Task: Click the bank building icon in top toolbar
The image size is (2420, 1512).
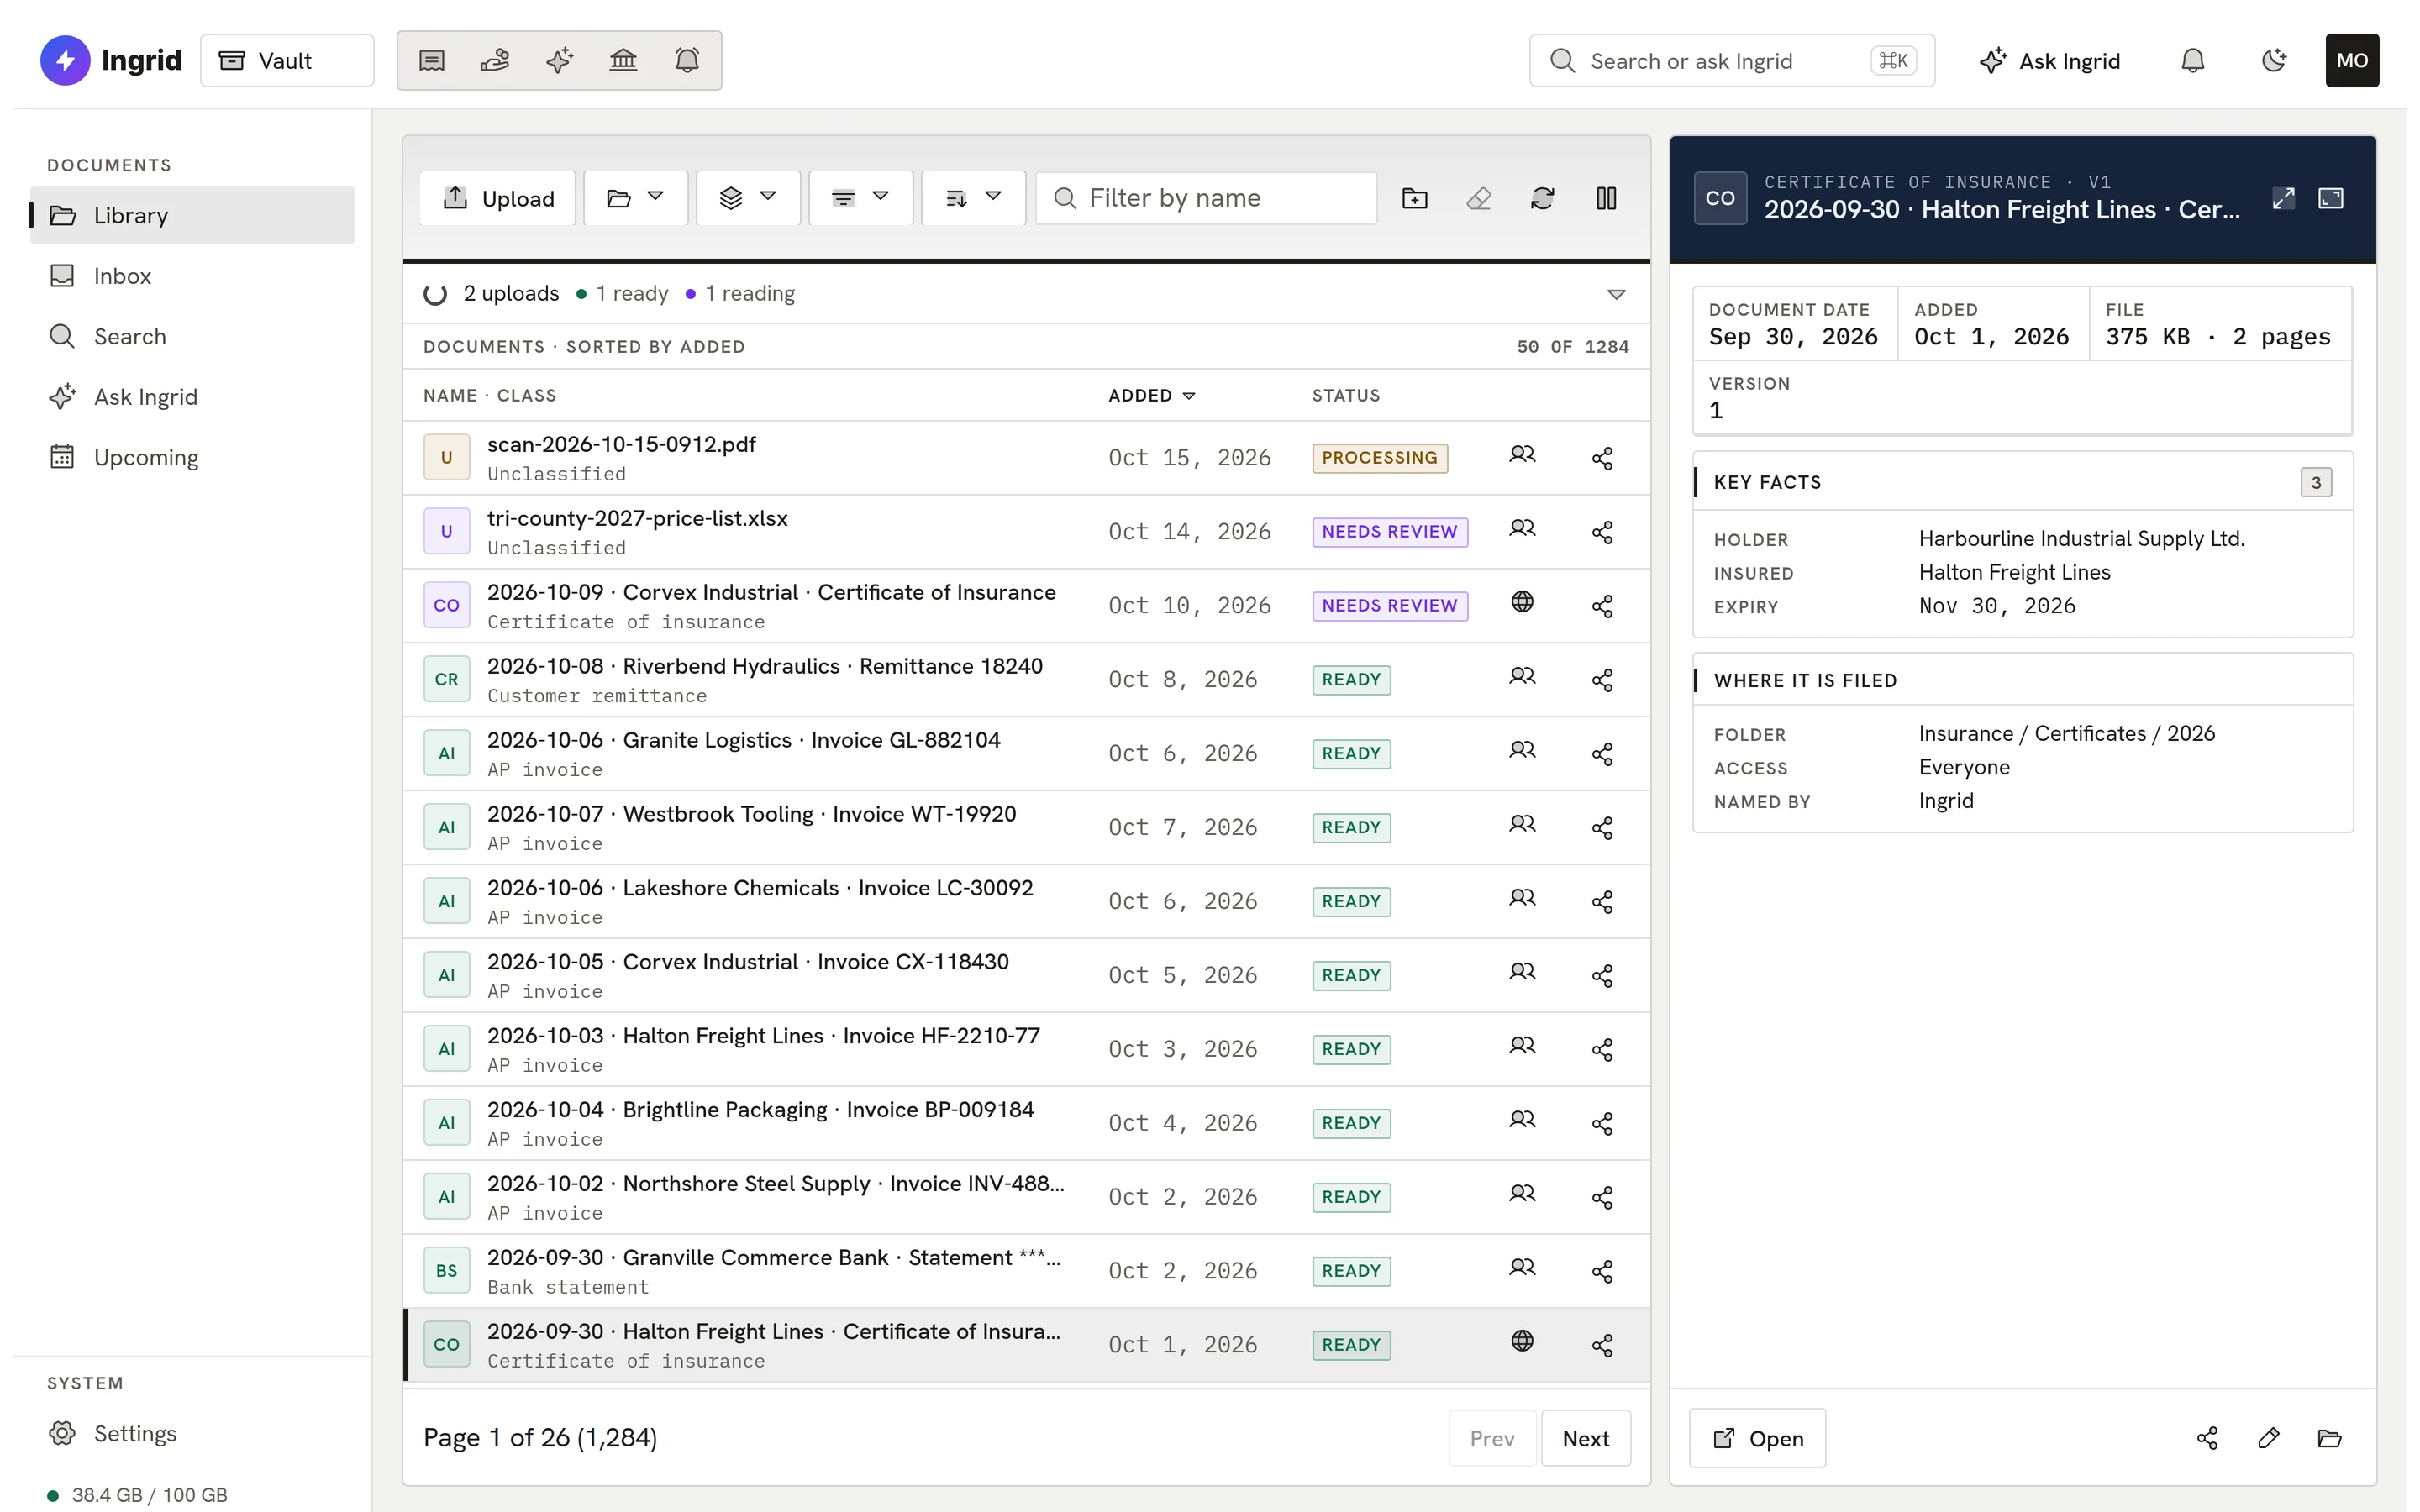Action: 623,61
